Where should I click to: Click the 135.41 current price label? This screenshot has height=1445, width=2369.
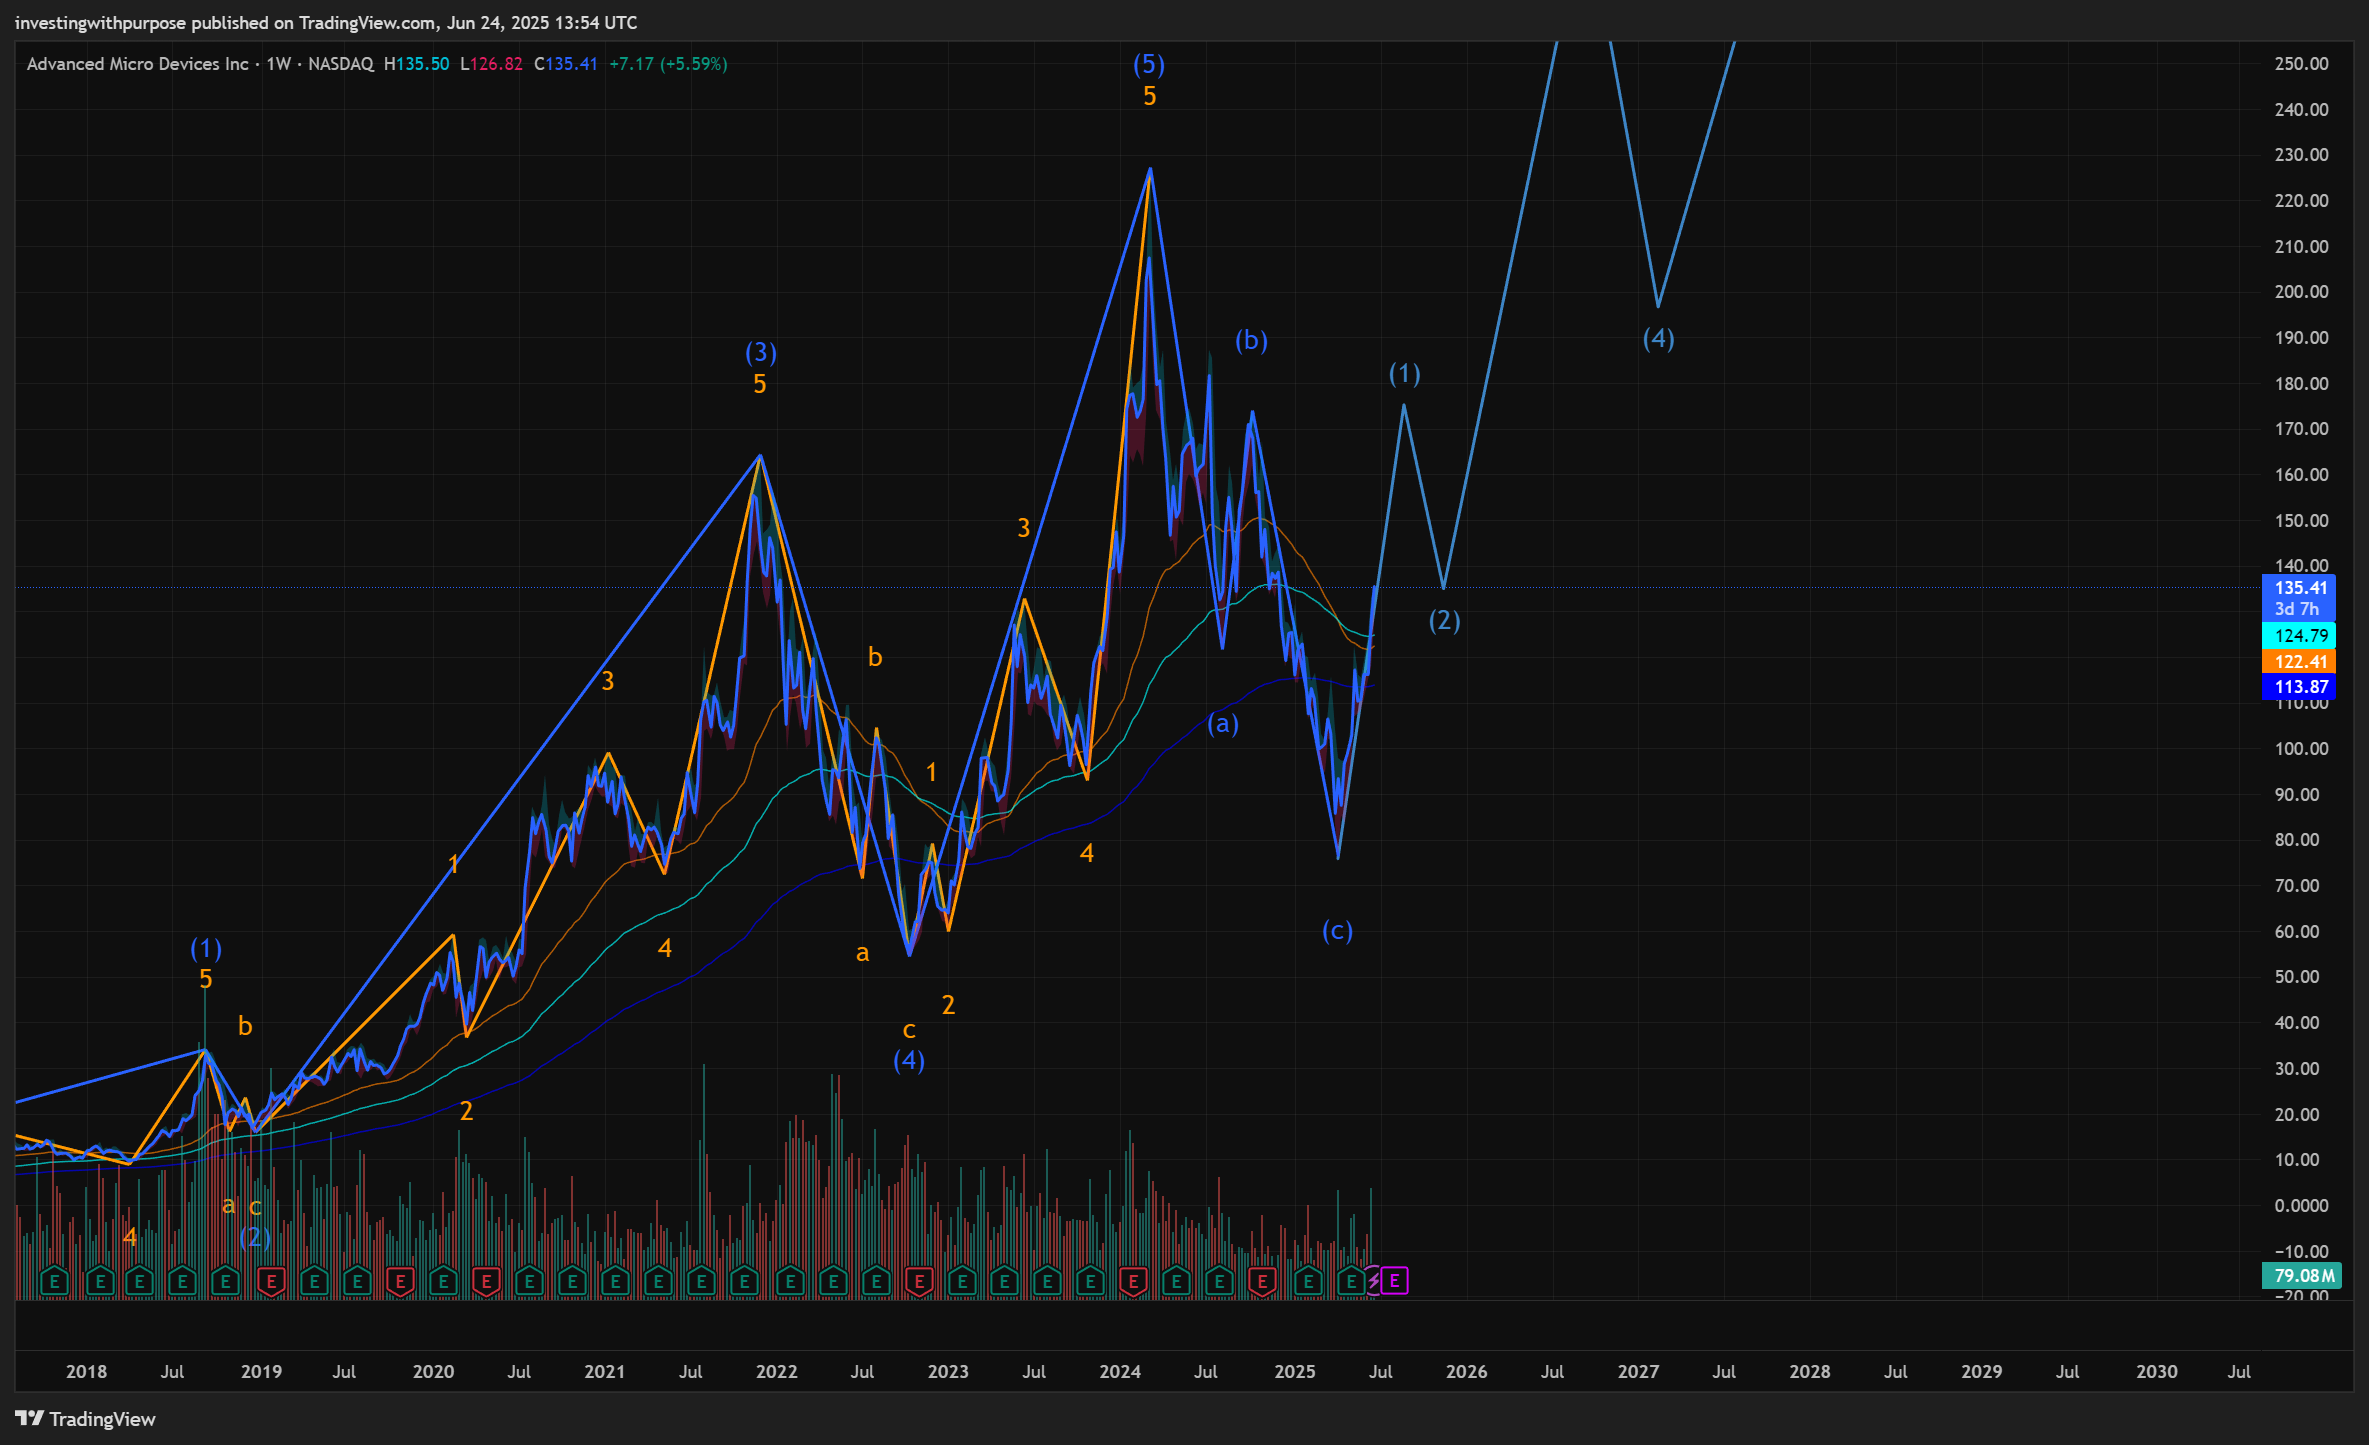pos(2299,588)
